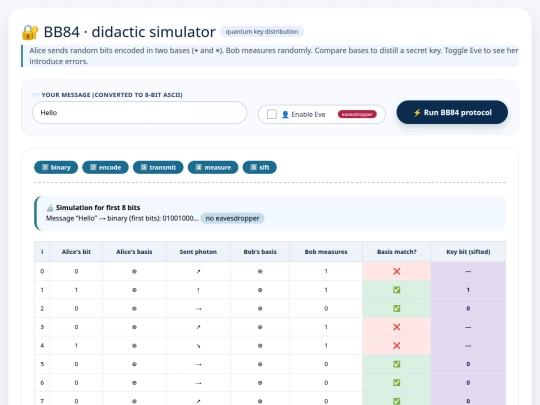The height and width of the screenshot is (405, 540).
Task: Click the Key bit (sifted) column header
Action: [x=468, y=252]
